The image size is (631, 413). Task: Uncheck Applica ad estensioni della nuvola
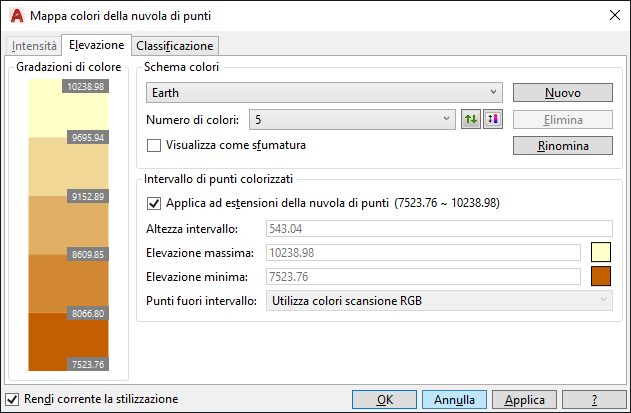154,203
